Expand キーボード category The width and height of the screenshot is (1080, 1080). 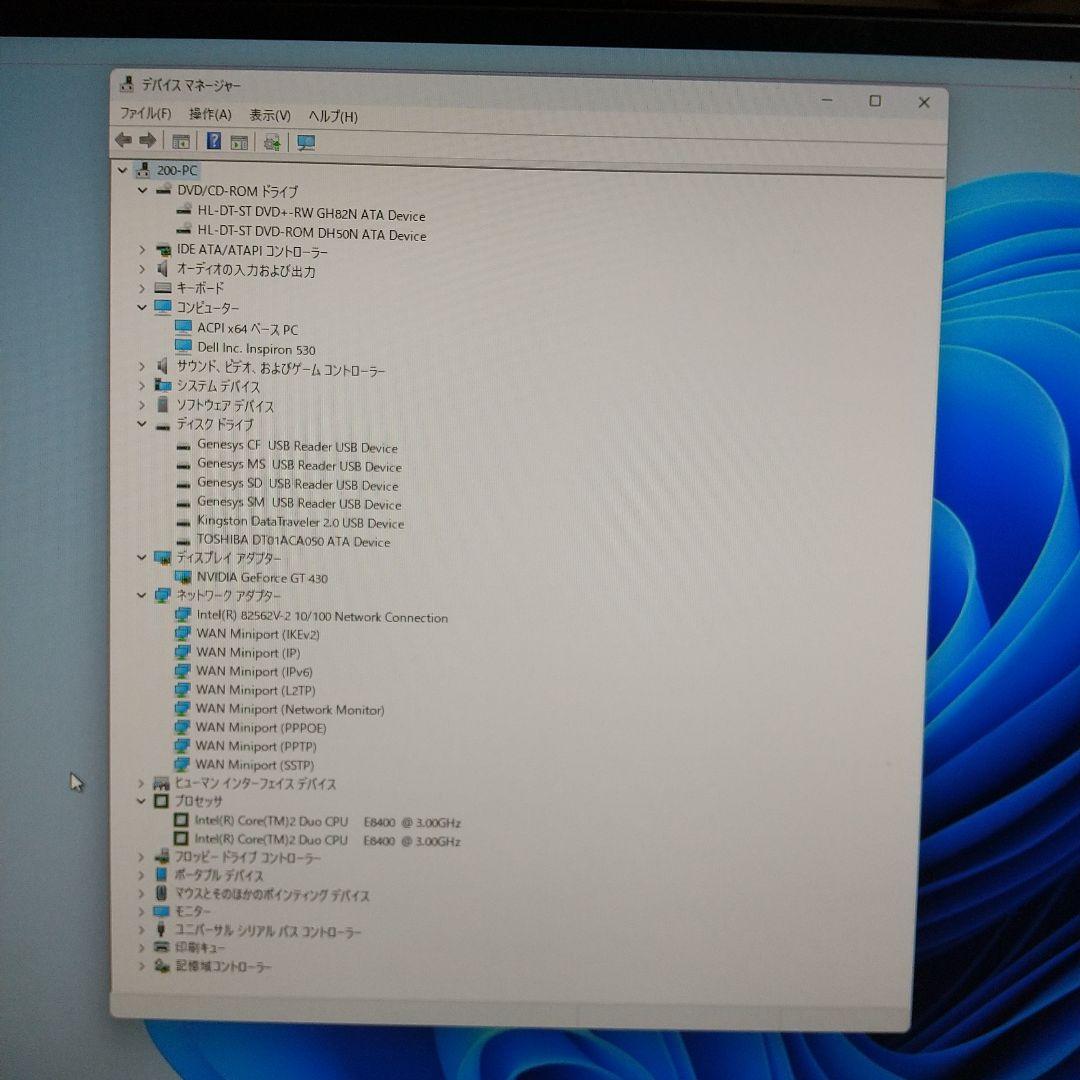(x=142, y=288)
